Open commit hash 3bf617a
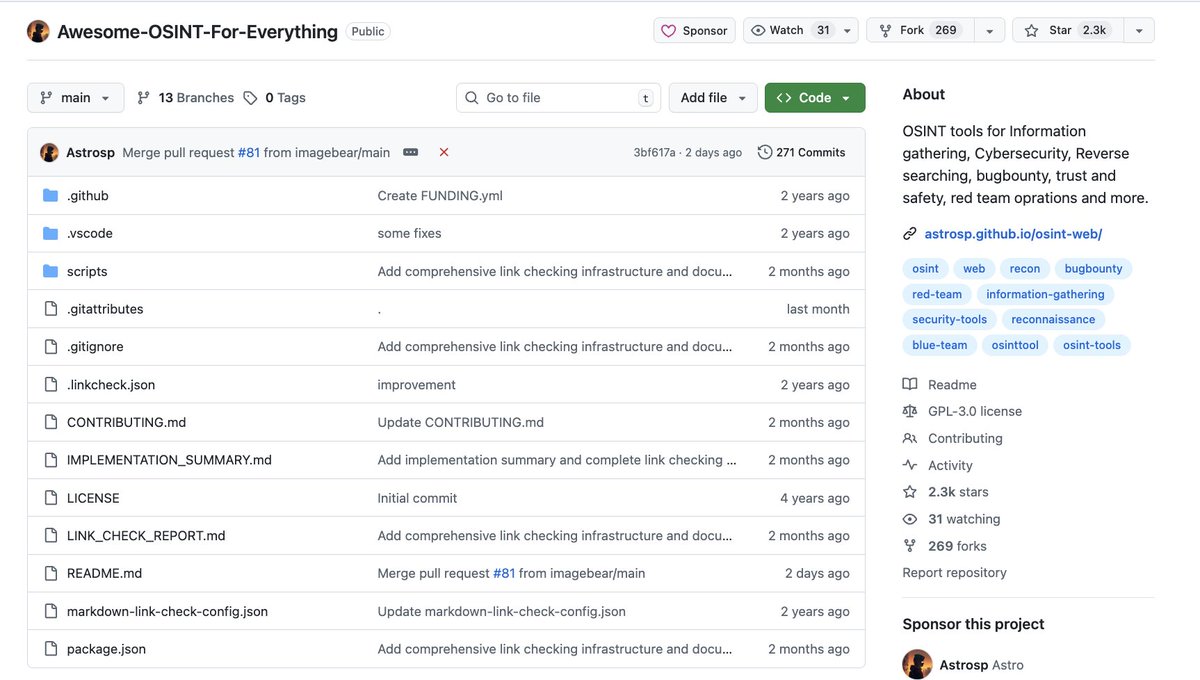1200x680 pixels. (654, 152)
